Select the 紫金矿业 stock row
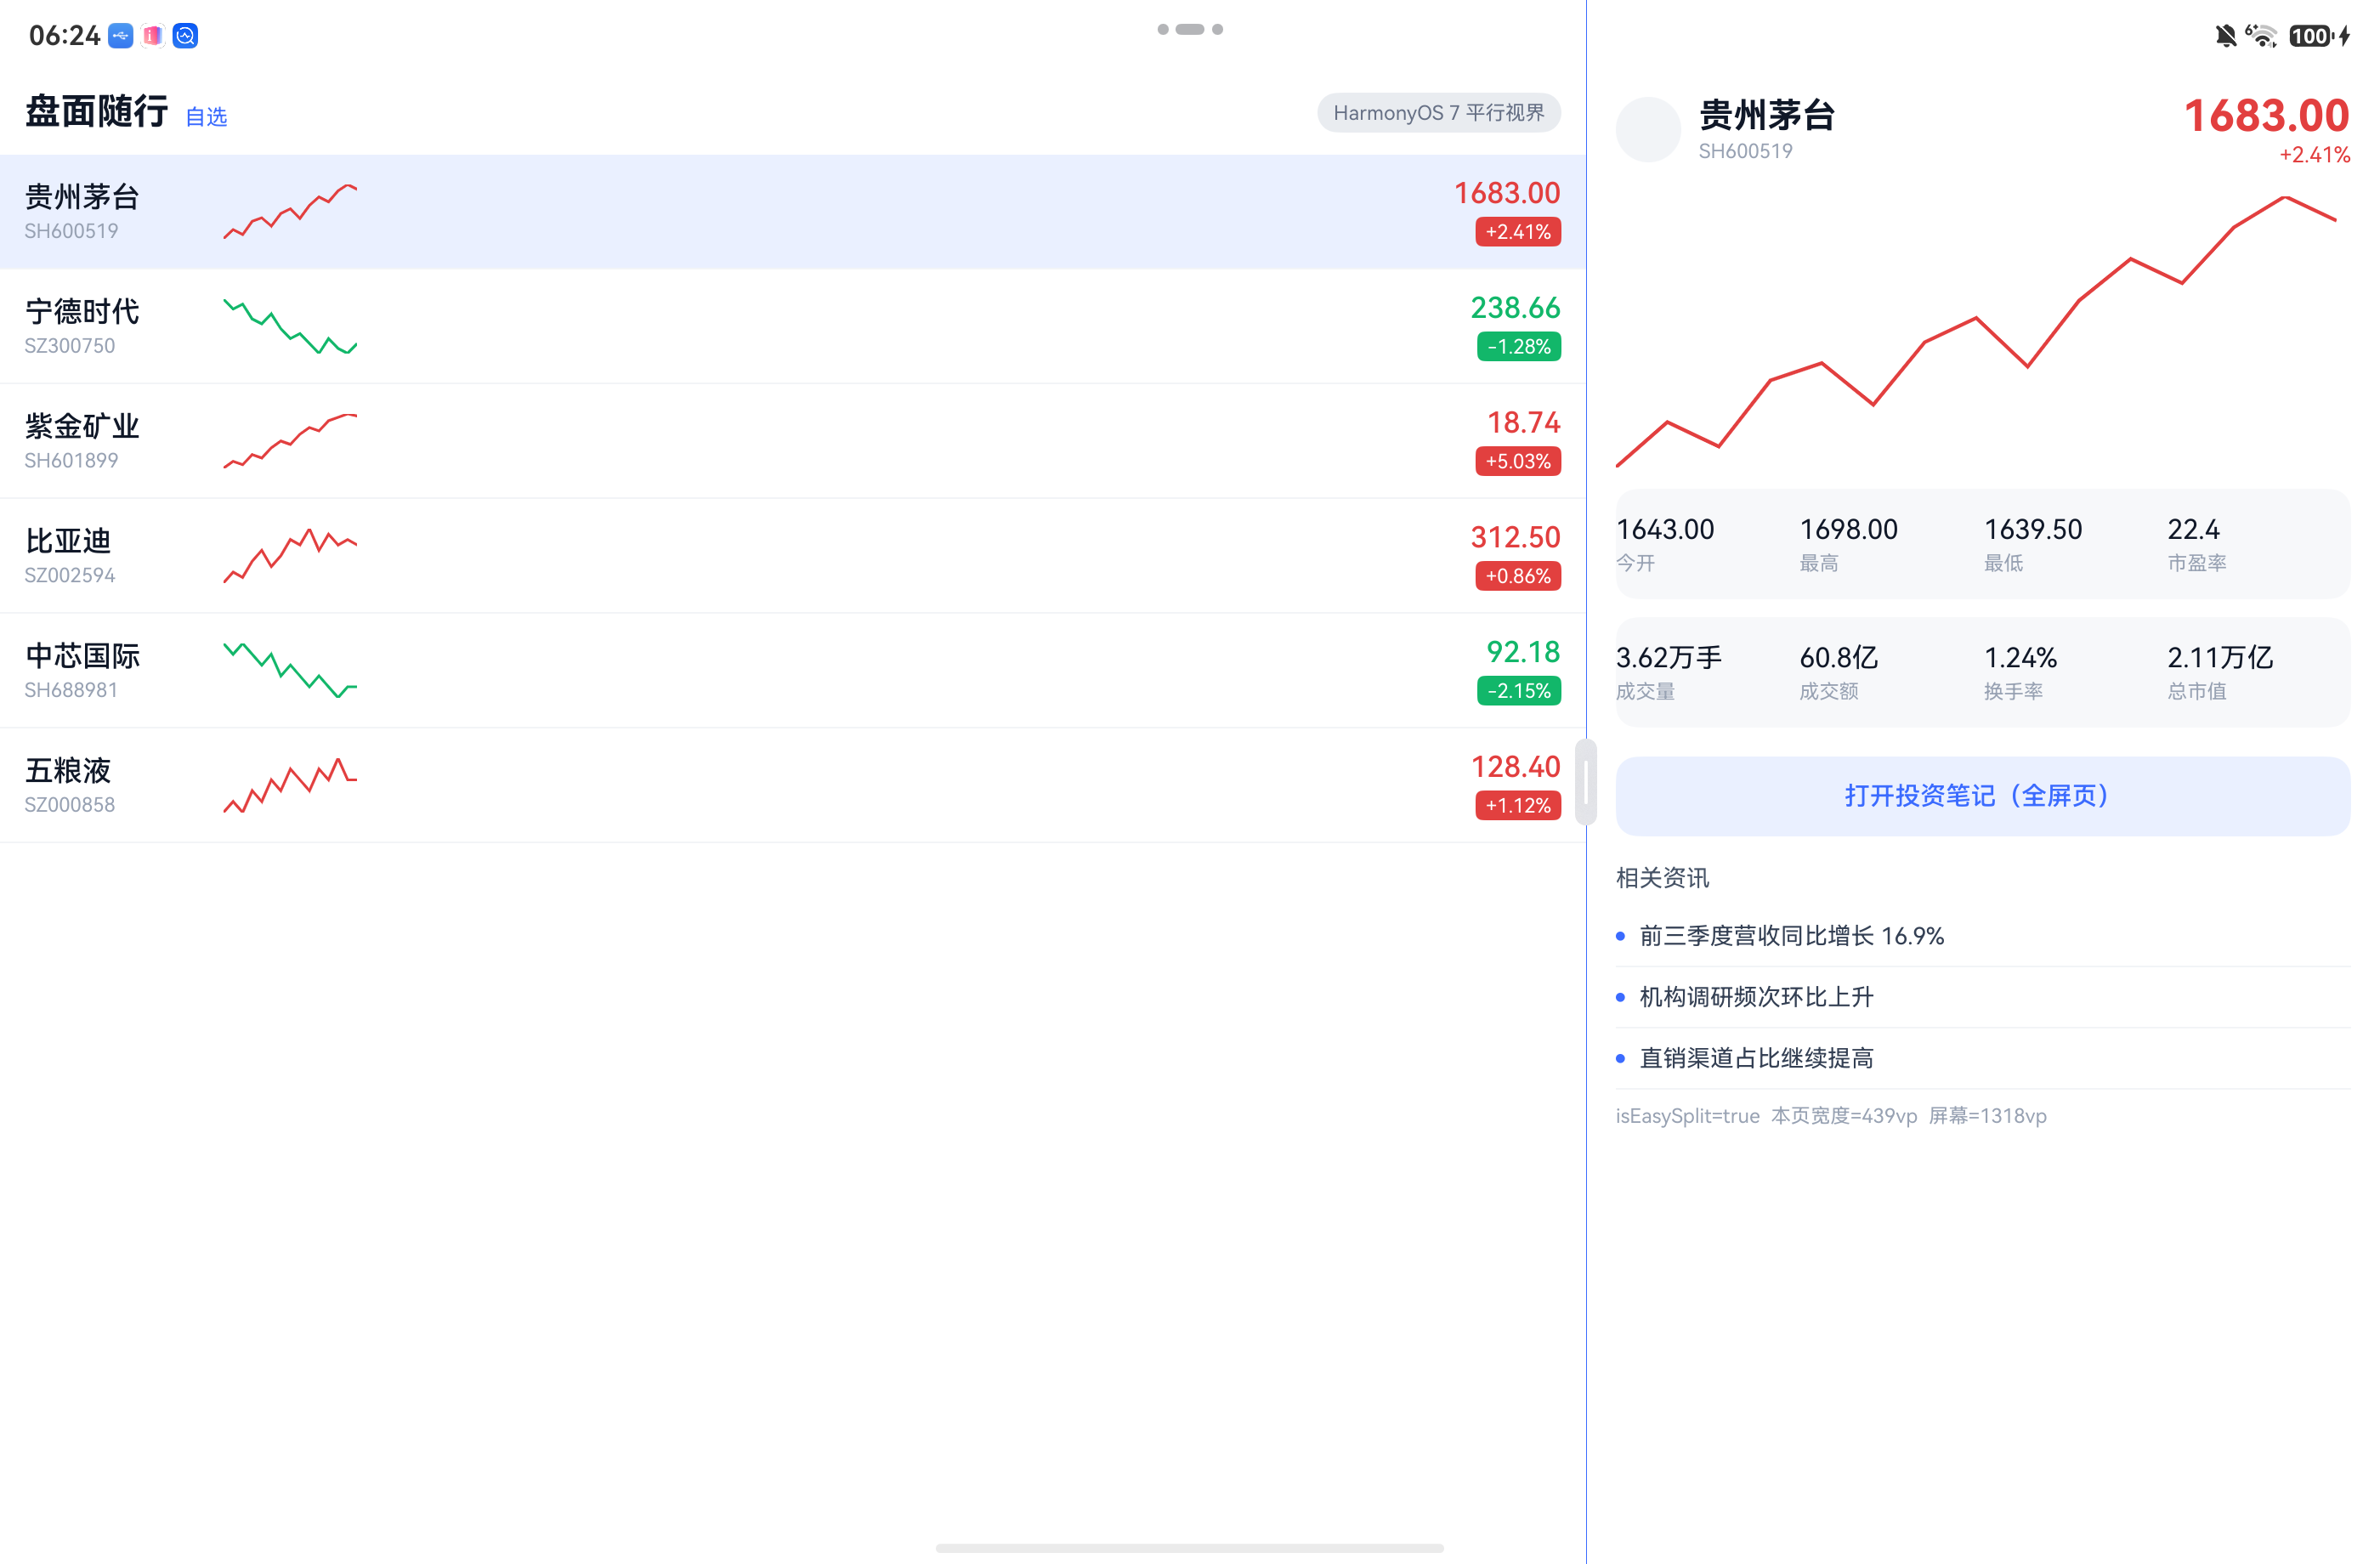 point(792,441)
